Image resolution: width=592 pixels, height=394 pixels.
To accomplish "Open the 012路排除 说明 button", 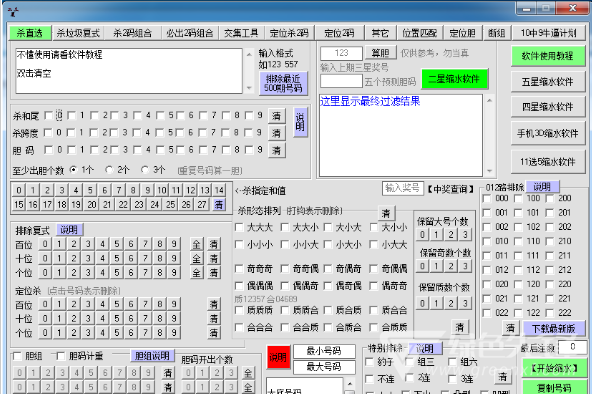I will (542, 187).
